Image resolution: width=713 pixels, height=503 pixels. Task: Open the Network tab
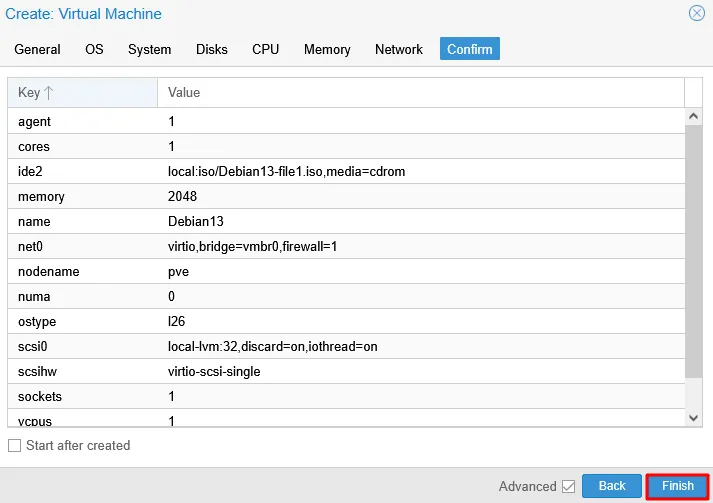(398, 49)
